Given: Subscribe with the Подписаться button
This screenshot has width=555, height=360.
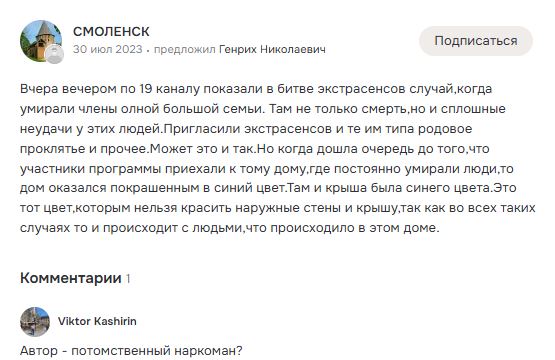Looking at the screenshot, I should [476, 41].
